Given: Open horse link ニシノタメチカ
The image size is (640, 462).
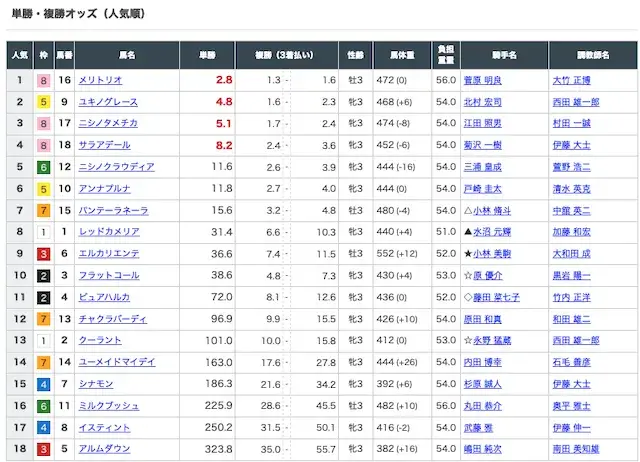Looking at the screenshot, I should point(108,123).
